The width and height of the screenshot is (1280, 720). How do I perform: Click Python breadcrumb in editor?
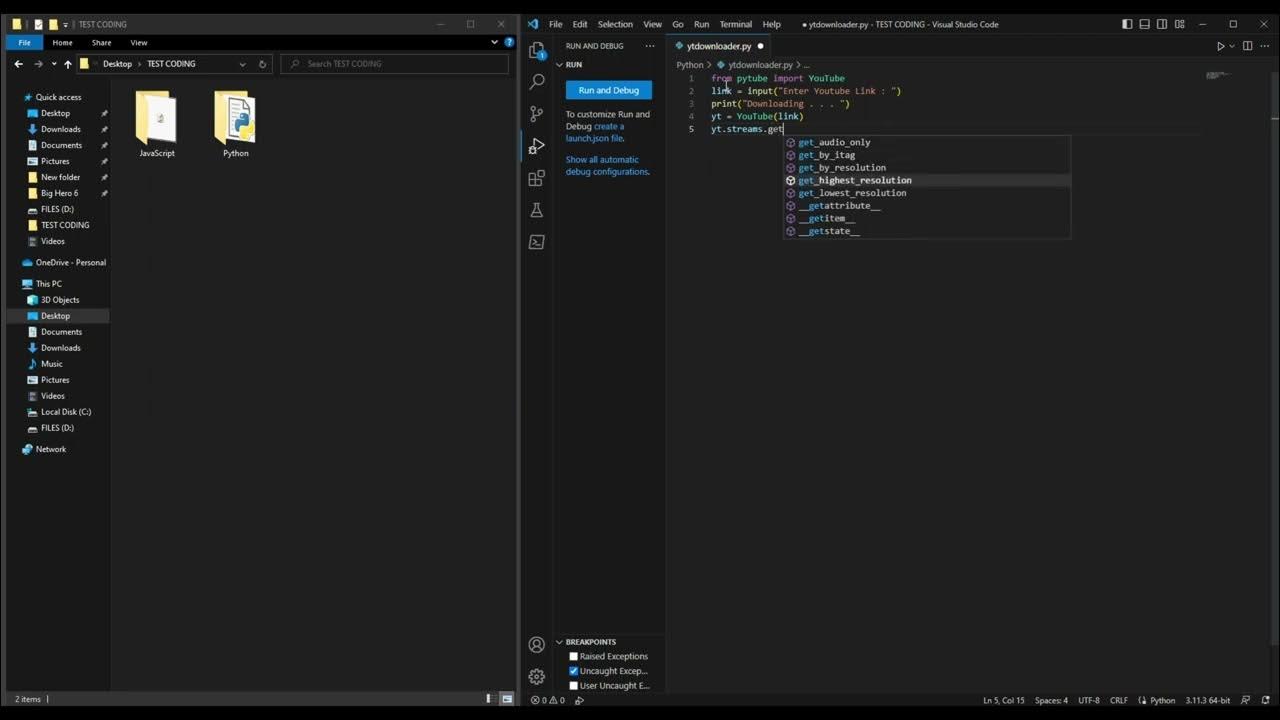[x=690, y=65]
